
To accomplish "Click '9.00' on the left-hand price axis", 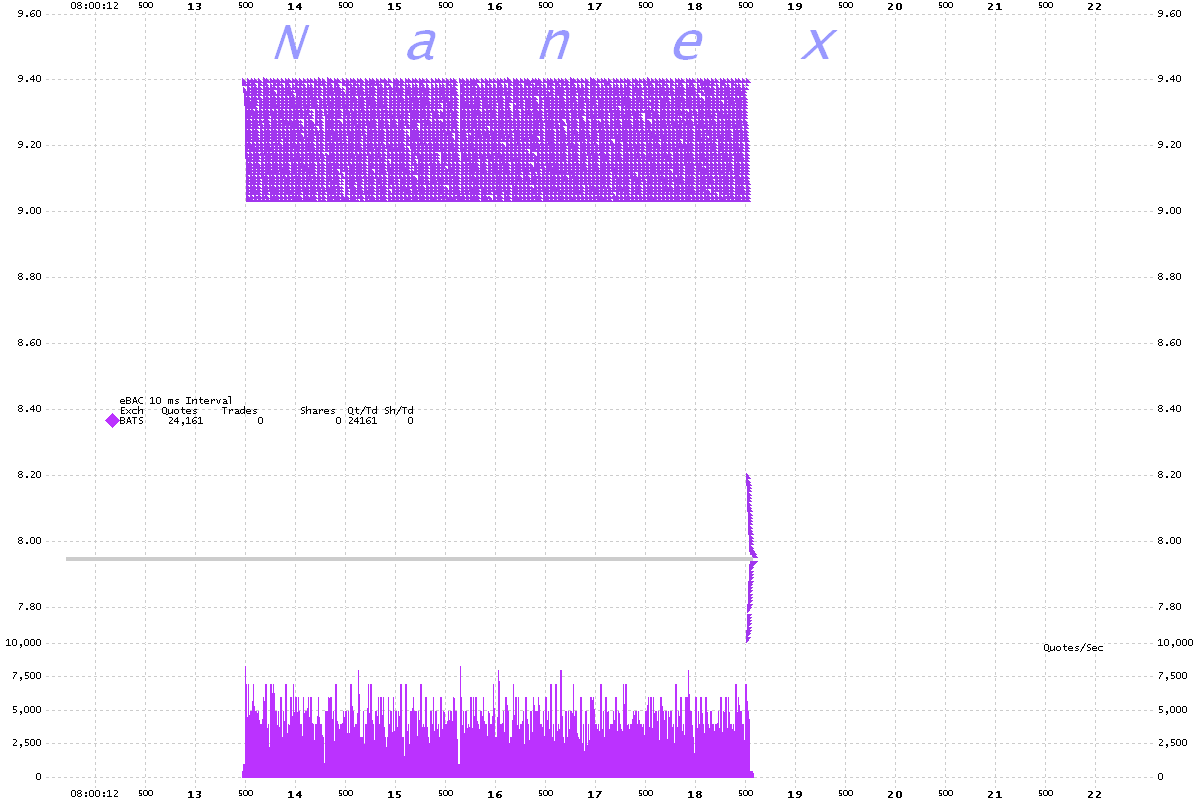I will [28, 211].
